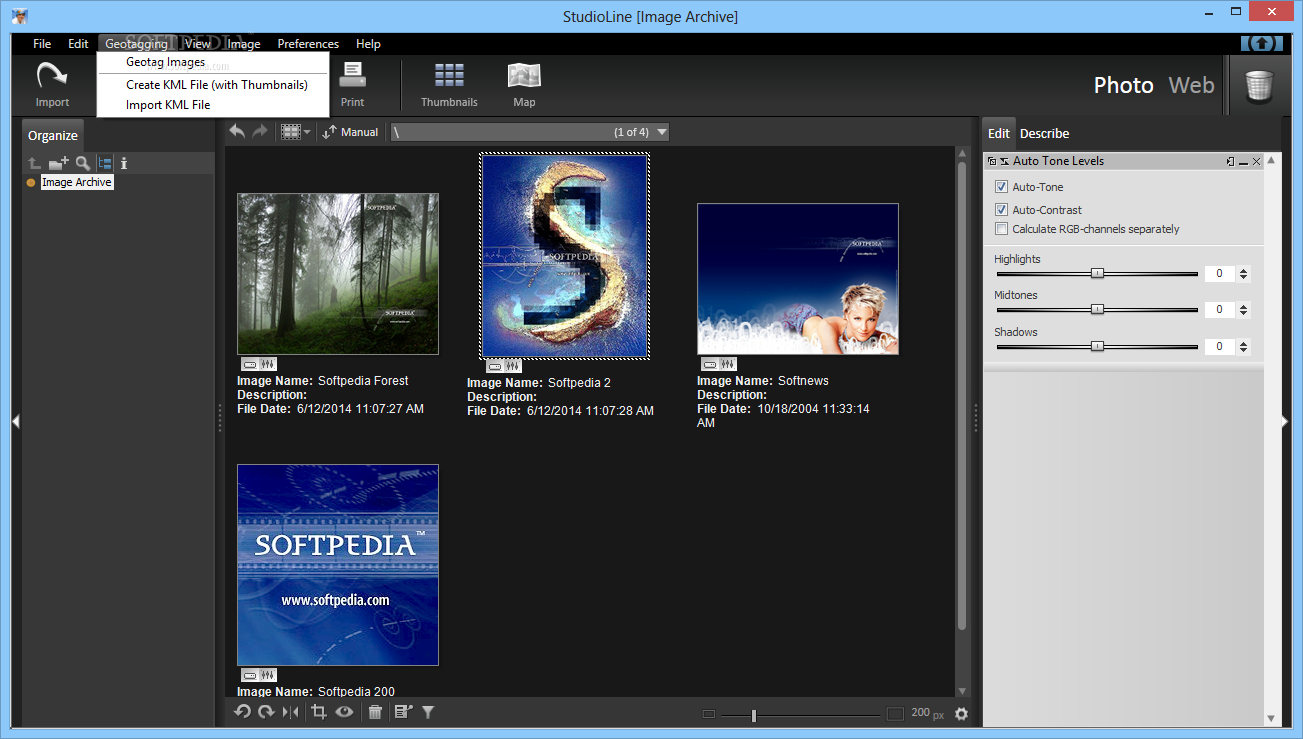Click the Import toolbar icon
The width and height of the screenshot is (1303, 739).
52,84
